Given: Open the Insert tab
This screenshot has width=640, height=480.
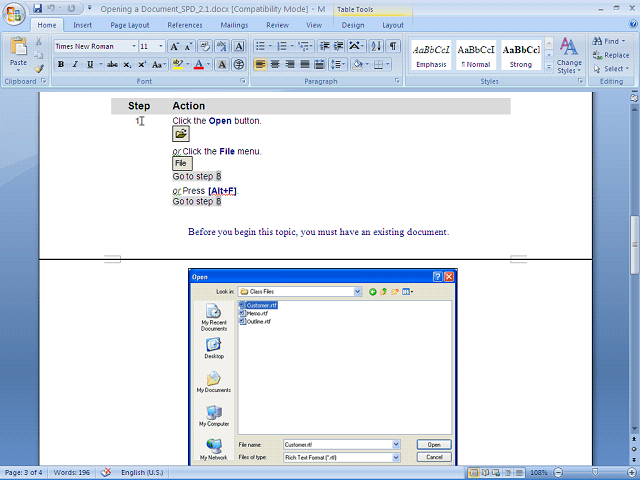Looking at the screenshot, I should tap(82, 25).
